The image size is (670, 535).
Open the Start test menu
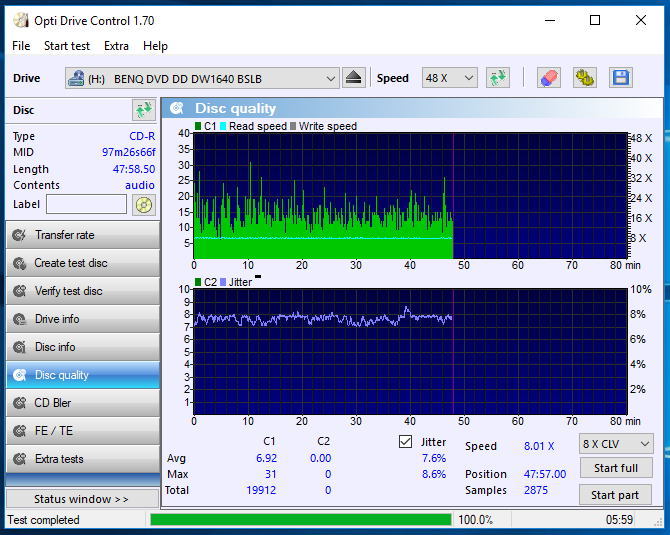point(67,46)
